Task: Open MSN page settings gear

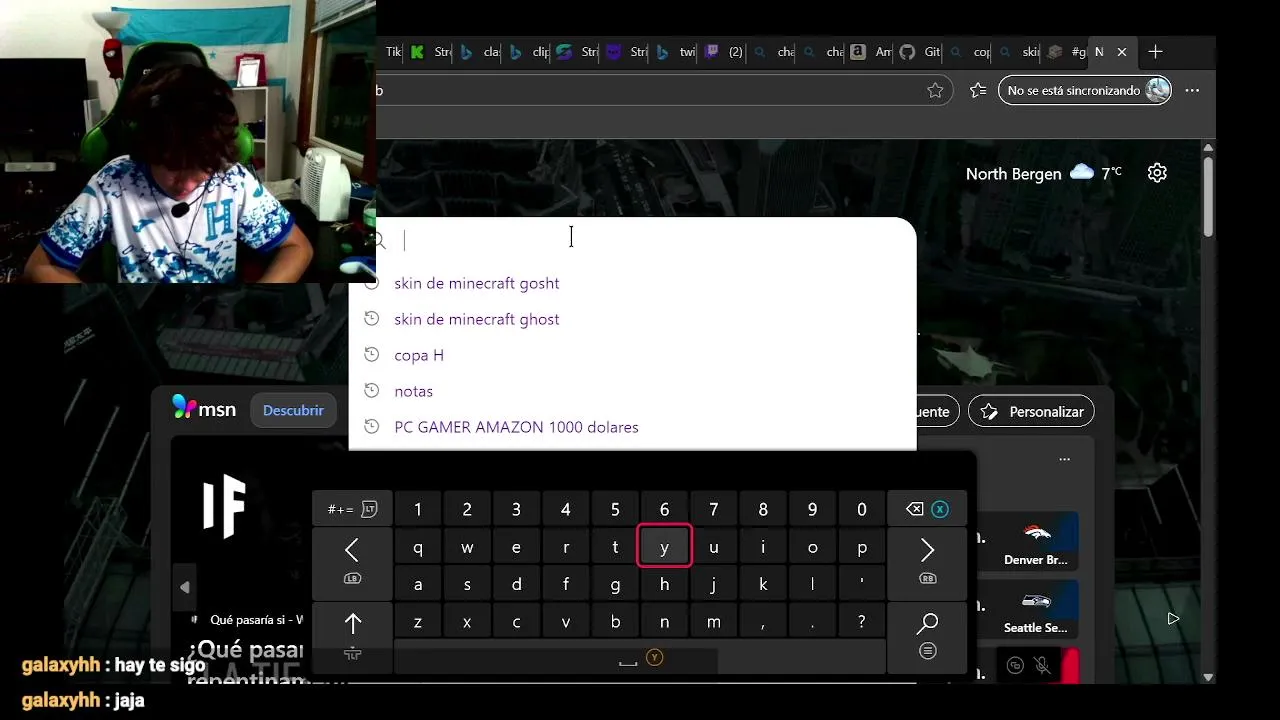Action: 1157,173
